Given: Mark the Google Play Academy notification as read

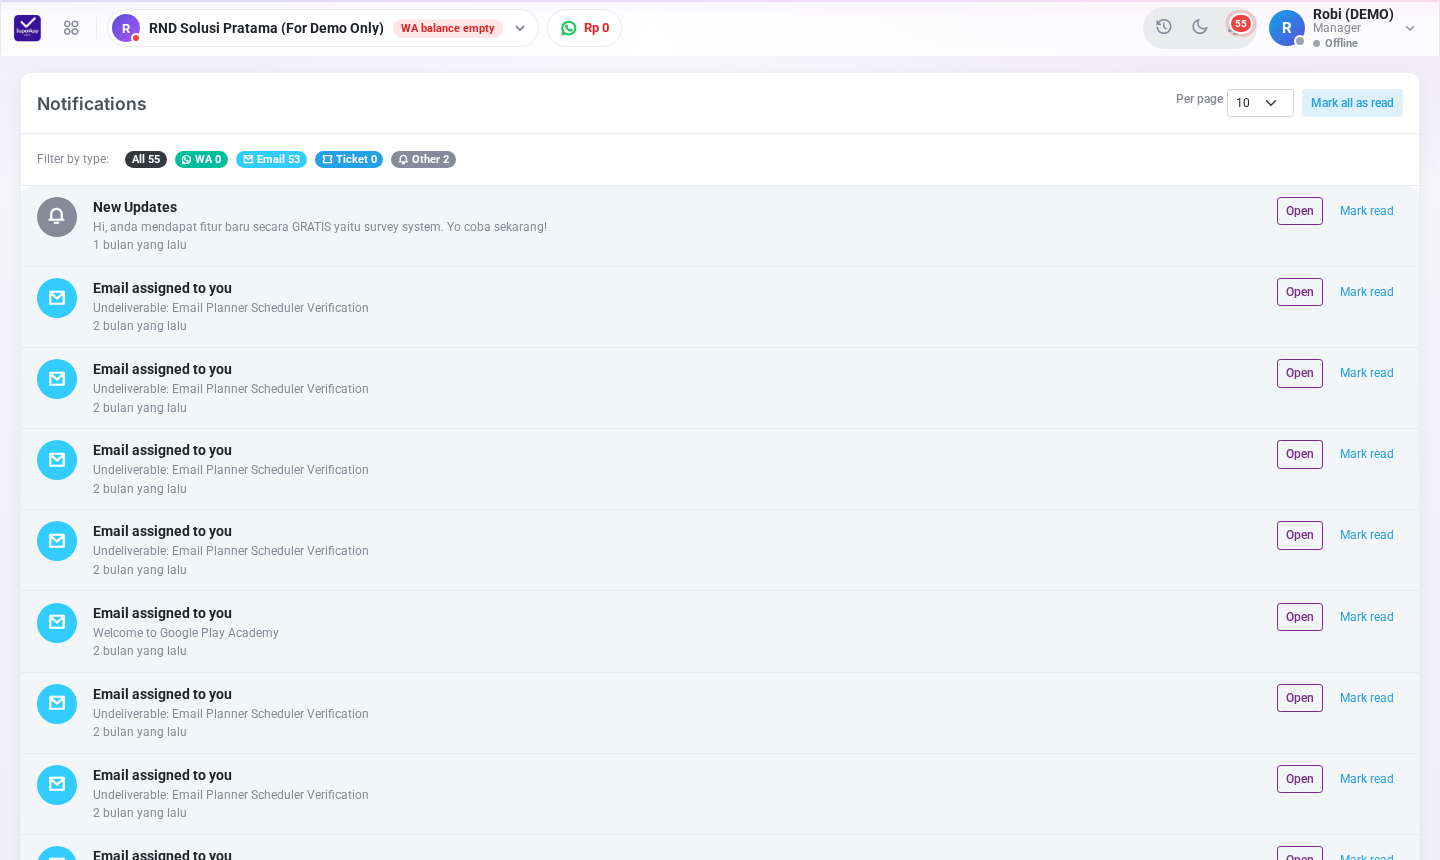Looking at the screenshot, I should coord(1367,617).
